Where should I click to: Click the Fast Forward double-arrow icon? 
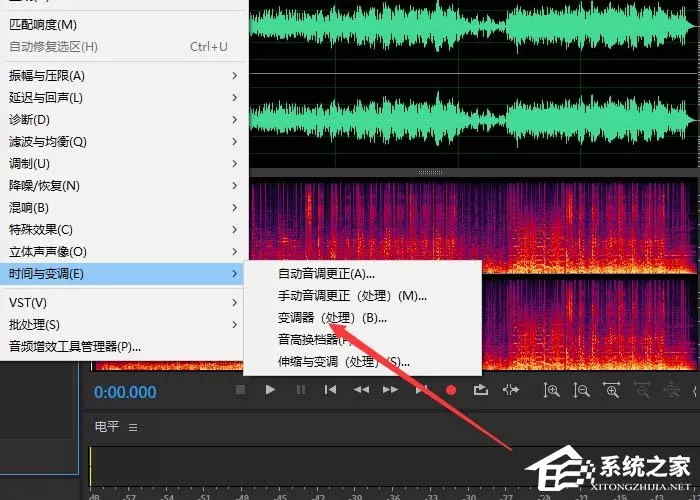[391, 390]
